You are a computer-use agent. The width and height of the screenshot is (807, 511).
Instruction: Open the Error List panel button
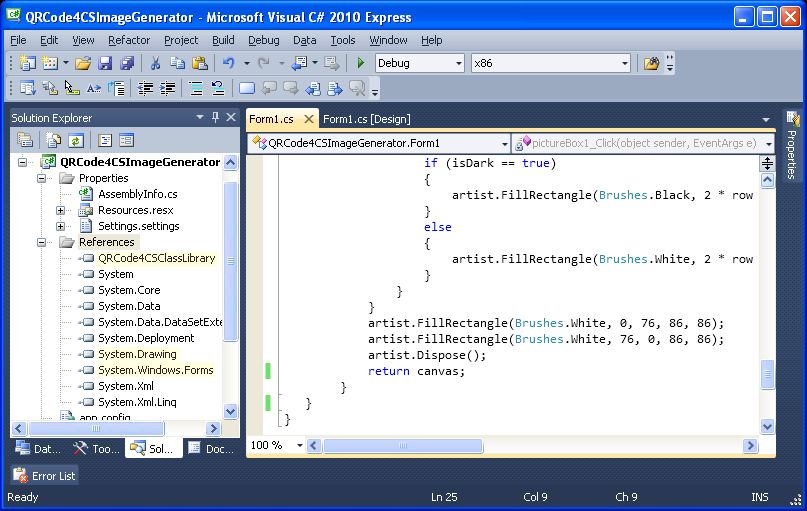coord(45,476)
